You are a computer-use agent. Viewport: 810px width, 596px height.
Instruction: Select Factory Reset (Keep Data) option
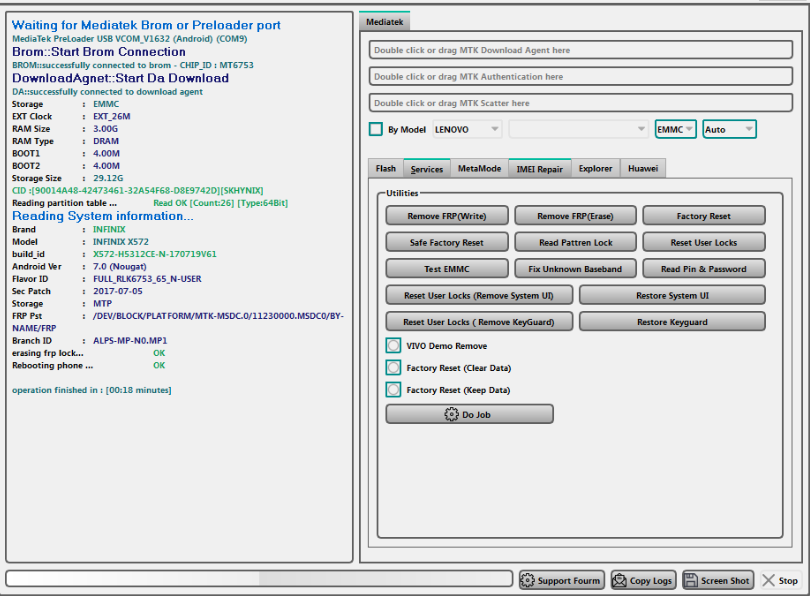pyautogui.click(x=393, y=390)
